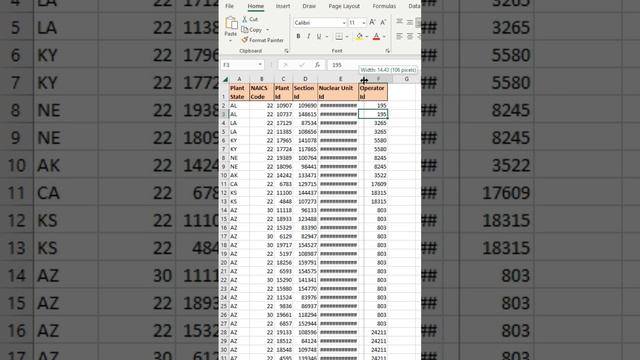
Task: Select column C header
Action: (x=283, y=79)
